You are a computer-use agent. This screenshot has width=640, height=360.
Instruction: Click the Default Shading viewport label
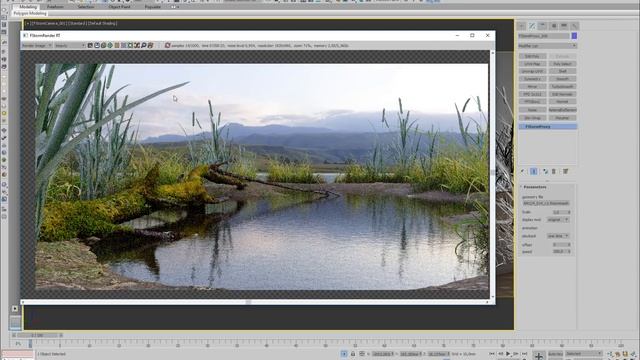(x=102, y=23)
